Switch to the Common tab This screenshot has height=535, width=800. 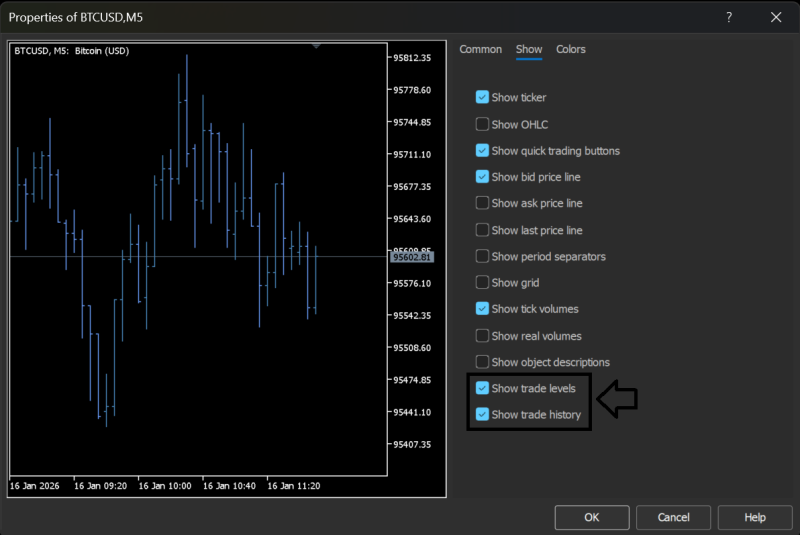point(480,49)
